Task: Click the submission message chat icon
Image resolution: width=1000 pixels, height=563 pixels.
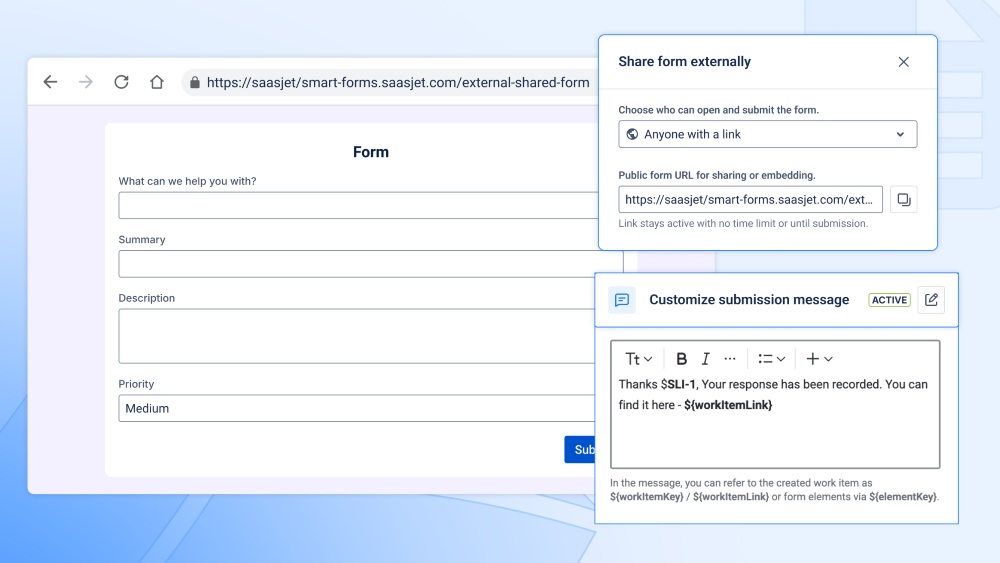Action: click(x=622, y=300)
